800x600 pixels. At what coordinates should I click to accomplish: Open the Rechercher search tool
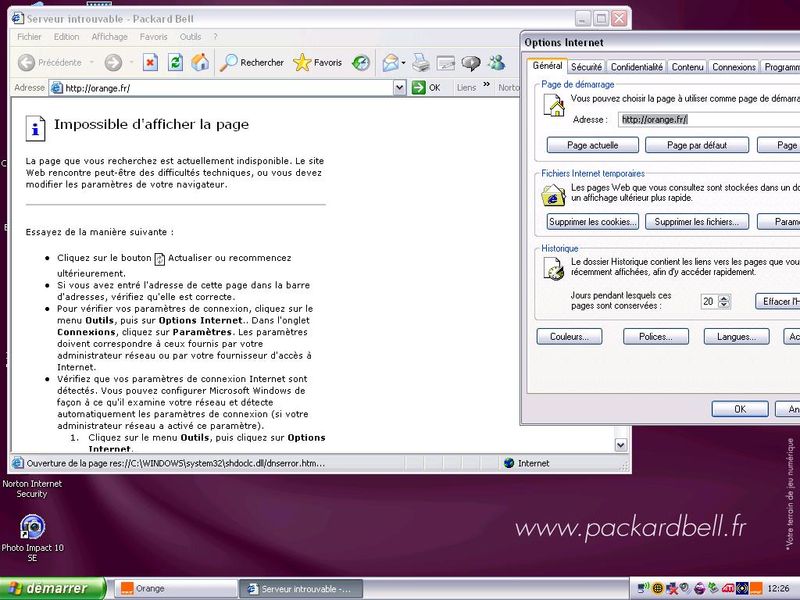(252, 62)
